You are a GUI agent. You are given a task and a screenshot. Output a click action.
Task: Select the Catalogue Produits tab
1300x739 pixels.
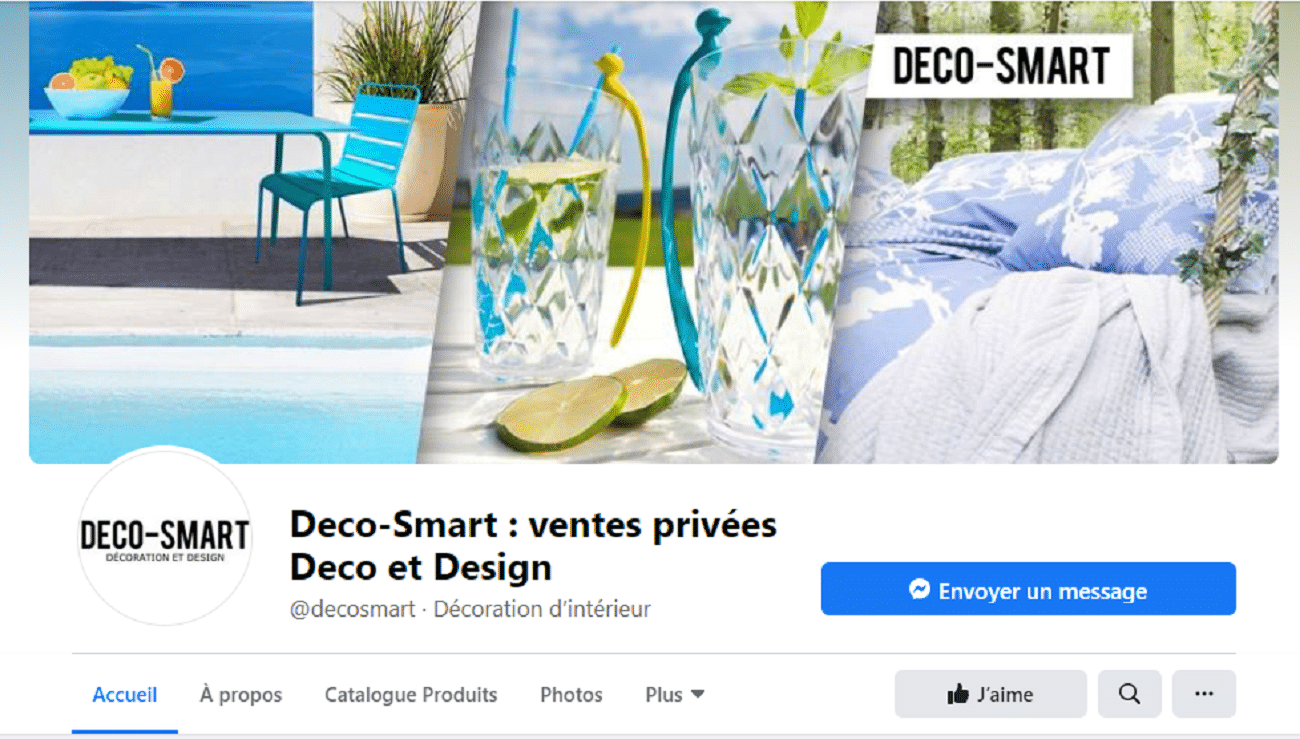[411, 694]
